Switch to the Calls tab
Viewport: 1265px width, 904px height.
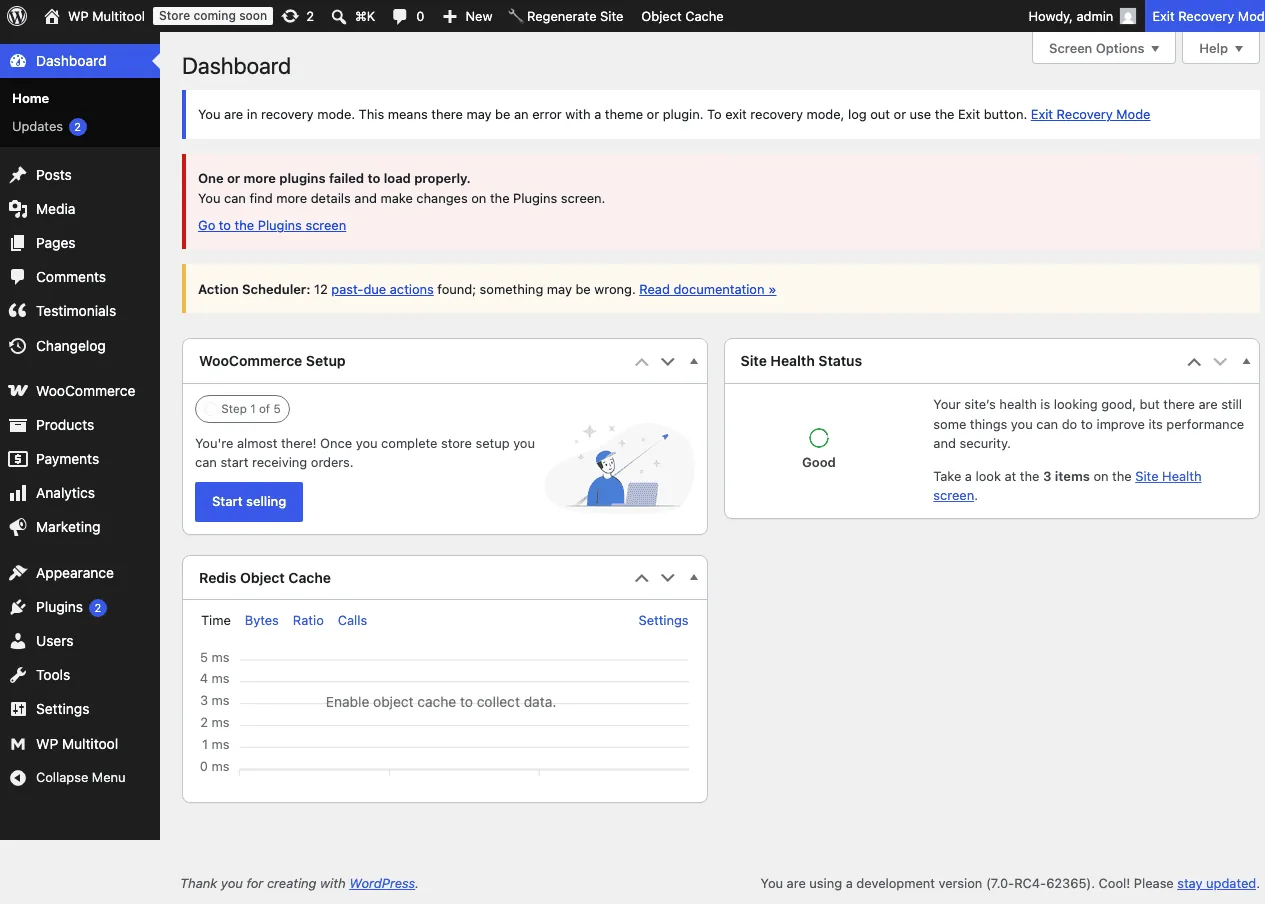tap(352, 621)
